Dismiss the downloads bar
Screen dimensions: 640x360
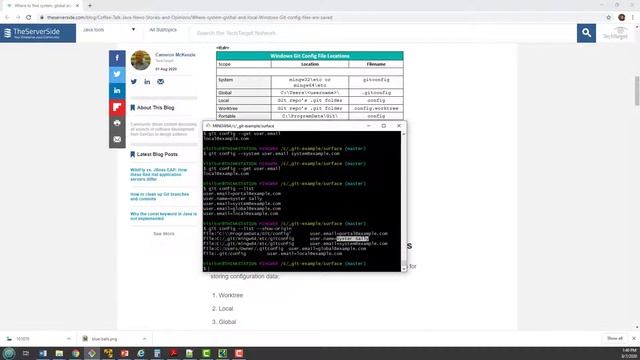pos(633,338)
